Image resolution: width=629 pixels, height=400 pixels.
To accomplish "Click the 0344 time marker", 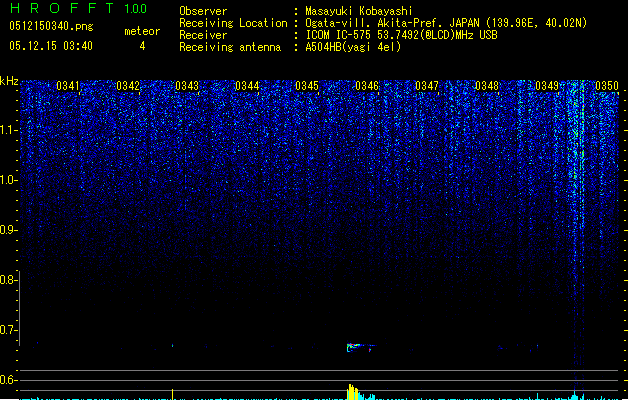I will [x=247, y=86].
